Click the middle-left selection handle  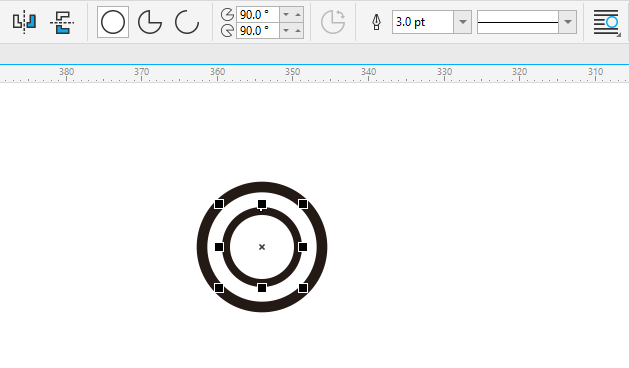pos(219,247)
